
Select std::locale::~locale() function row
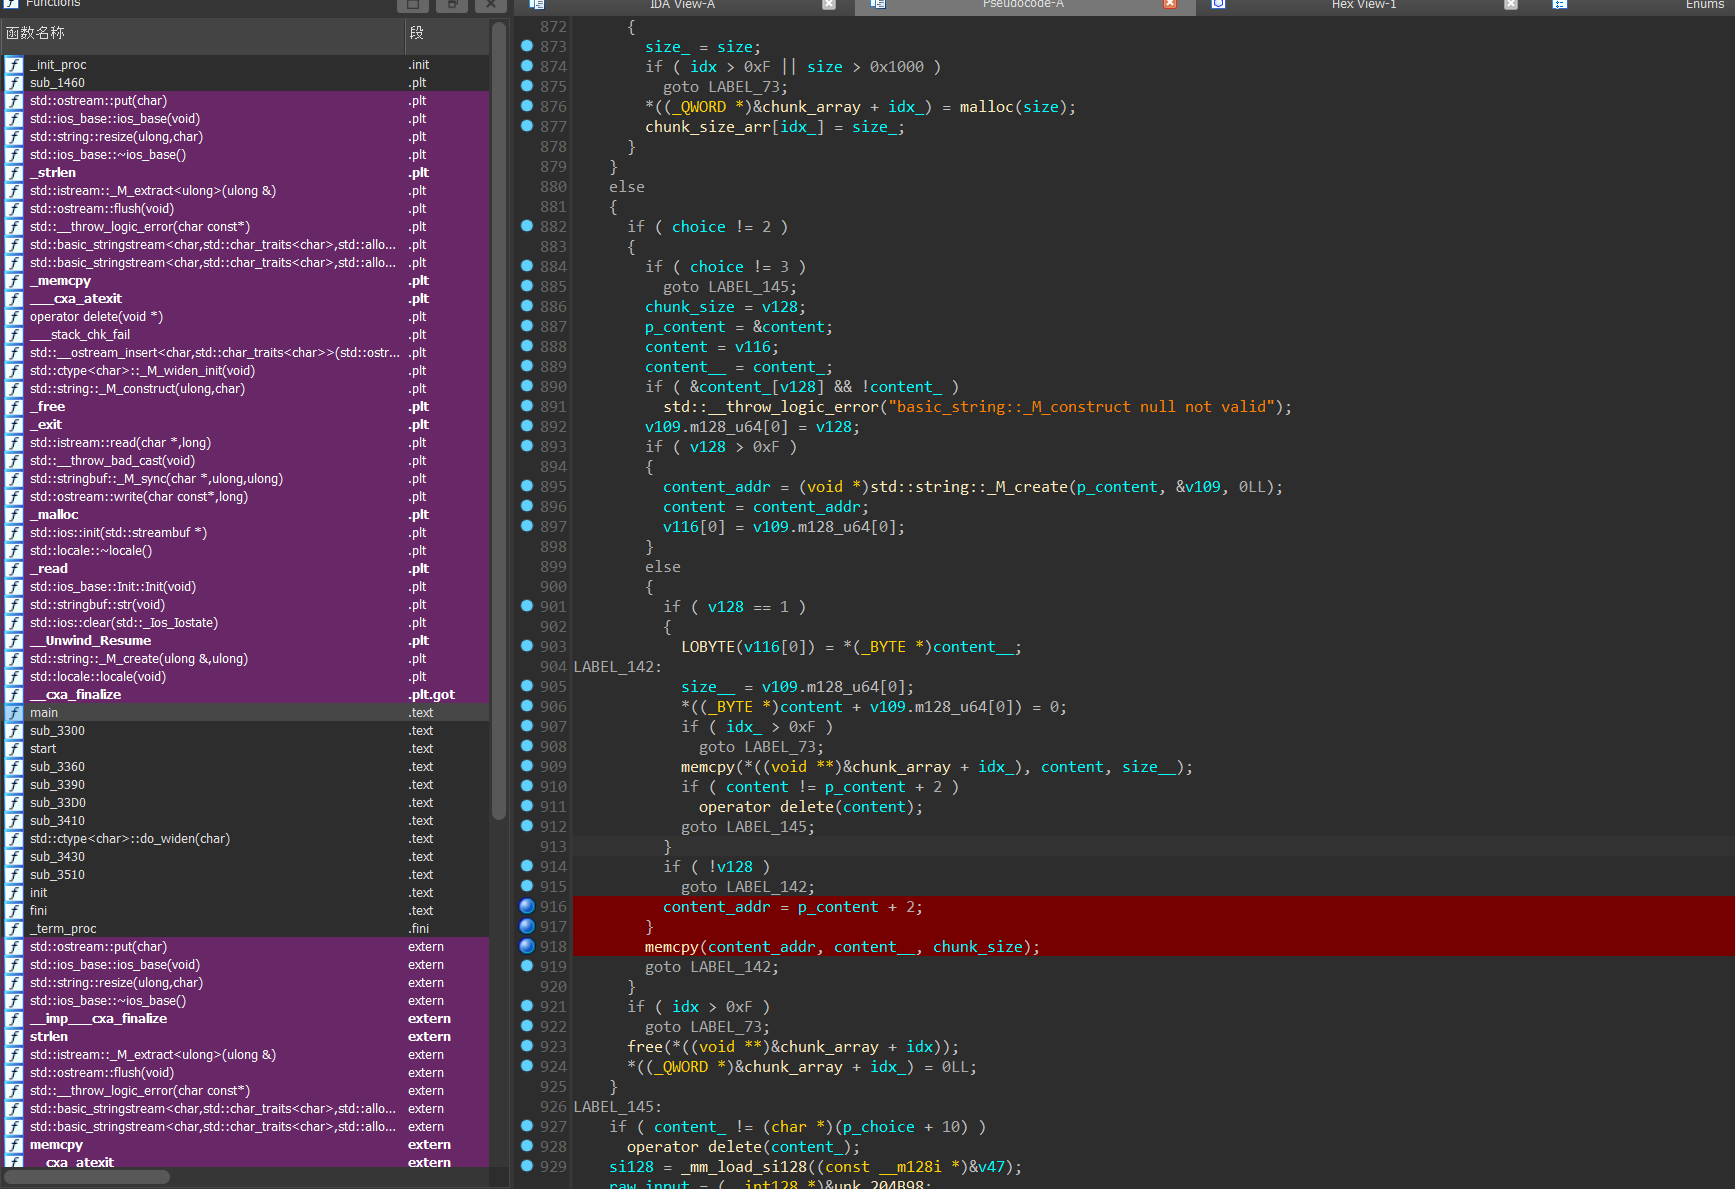245,551
